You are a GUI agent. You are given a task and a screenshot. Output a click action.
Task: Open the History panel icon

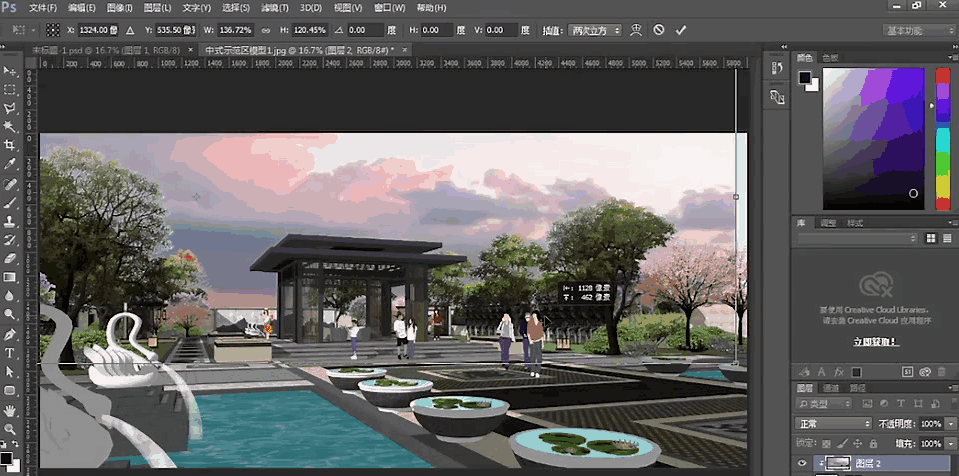tap(777, 69)
